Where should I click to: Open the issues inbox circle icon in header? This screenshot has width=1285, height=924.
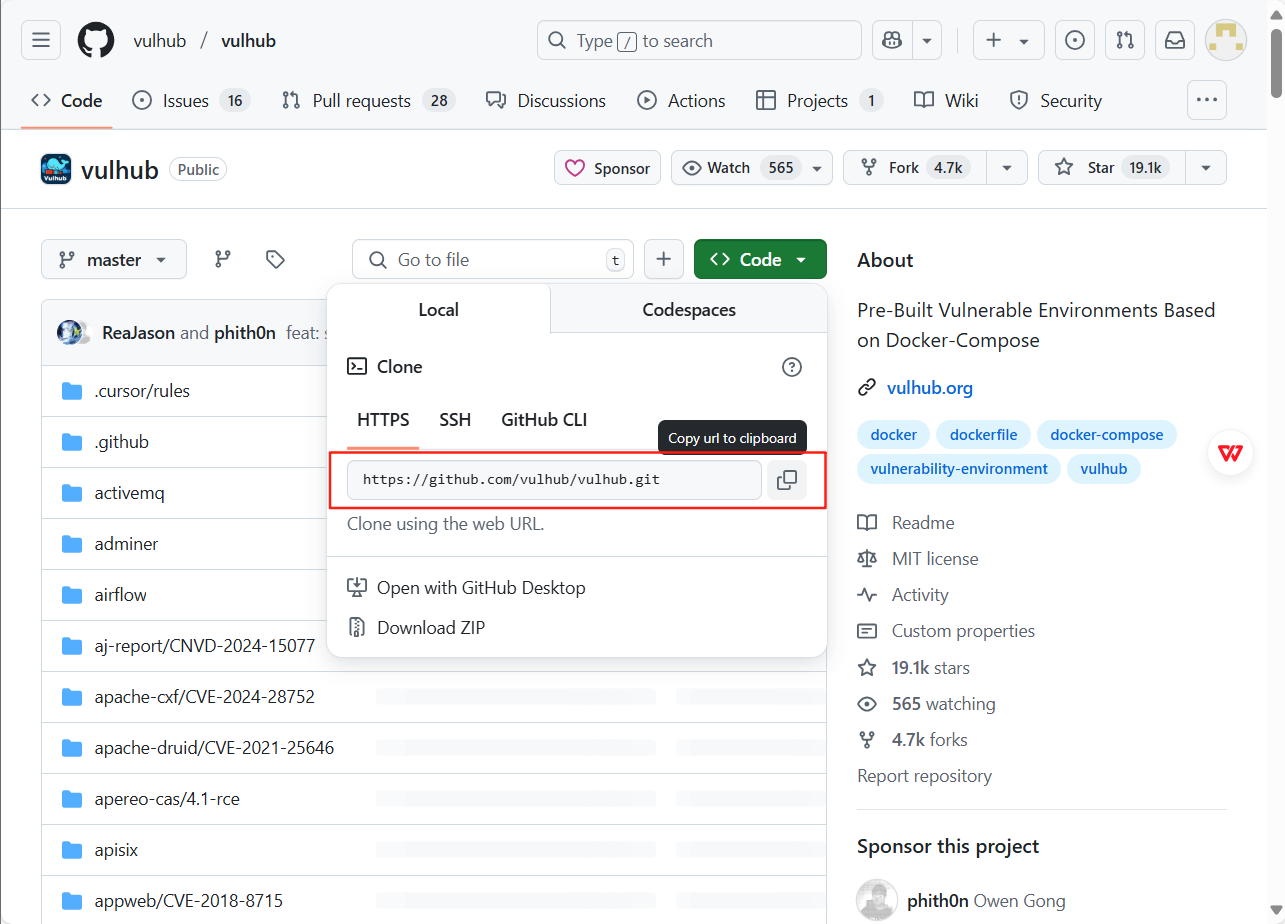pos(1075,40)
